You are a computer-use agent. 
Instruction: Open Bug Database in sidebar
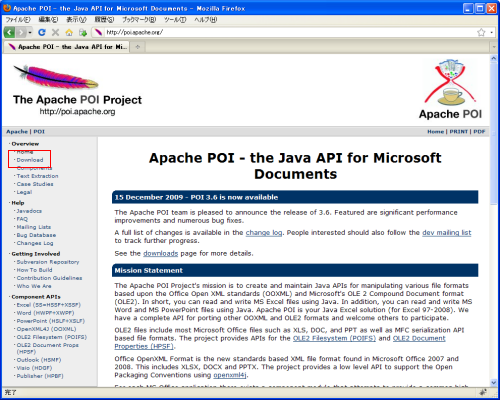point(36,235)
